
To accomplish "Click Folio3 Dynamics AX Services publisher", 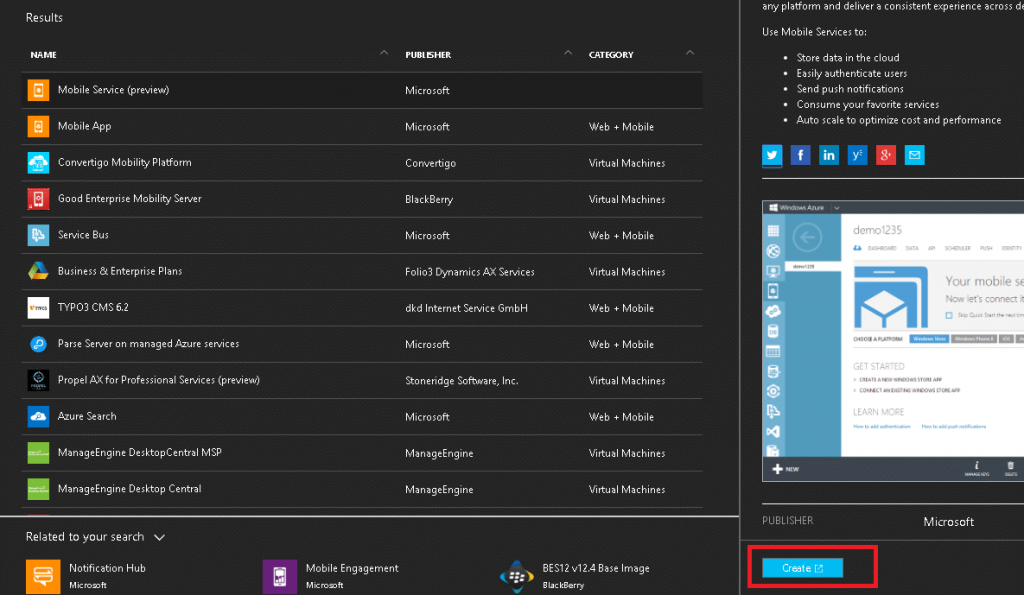I will click(470, 272).
